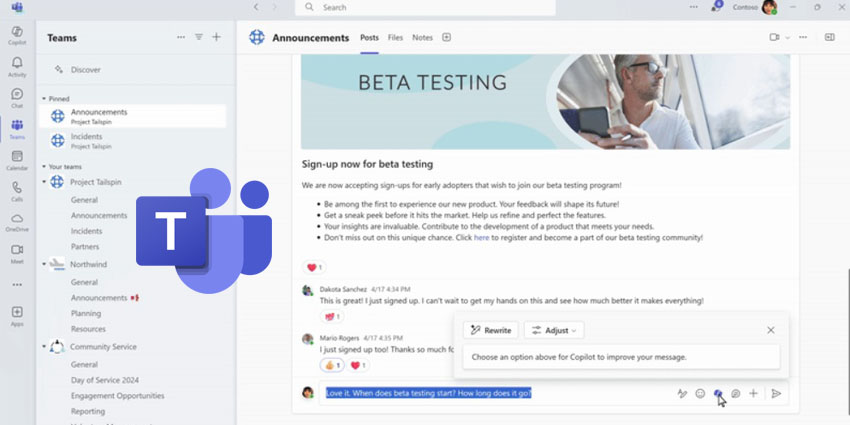850x425 pixels.
Task: Open Meet in the app rail
Action: pos(17,253)
